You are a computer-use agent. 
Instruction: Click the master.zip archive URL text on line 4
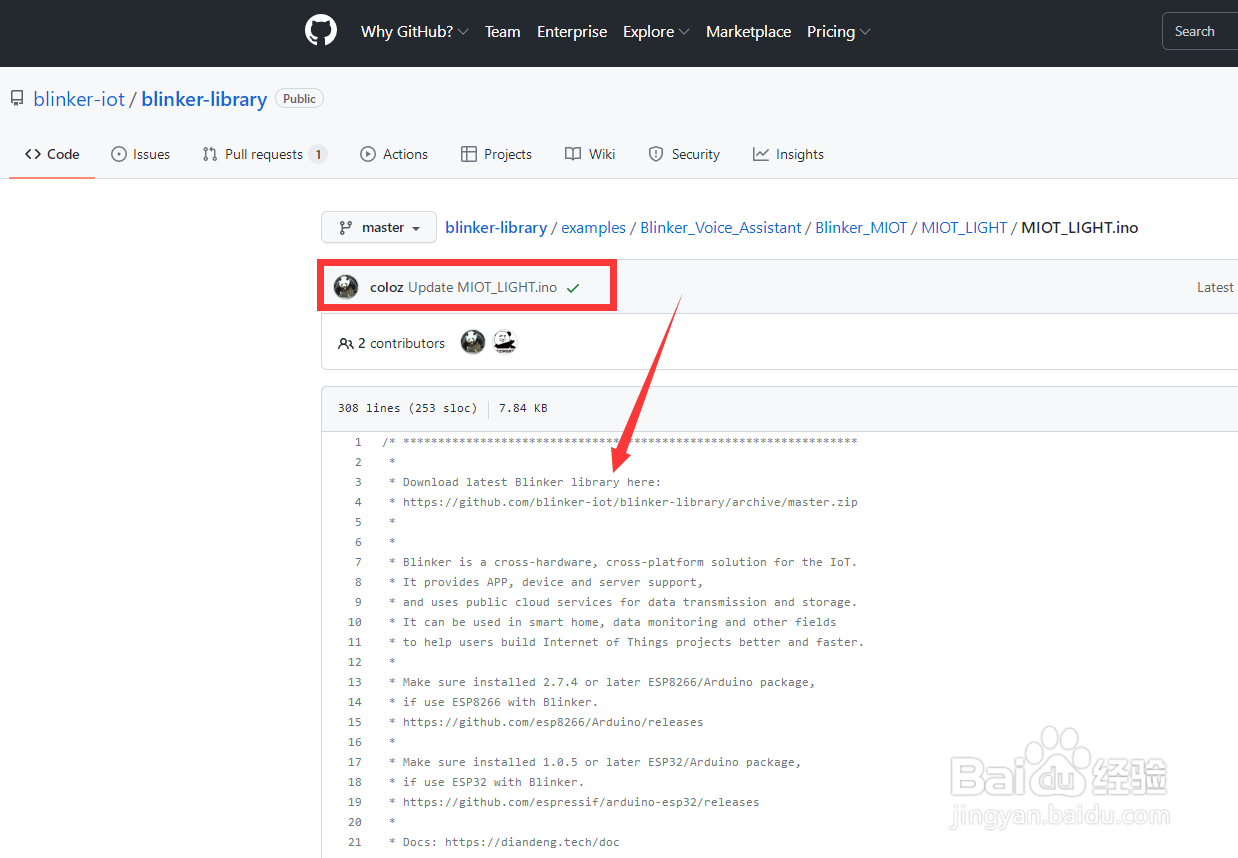click(x=630, y=502)
